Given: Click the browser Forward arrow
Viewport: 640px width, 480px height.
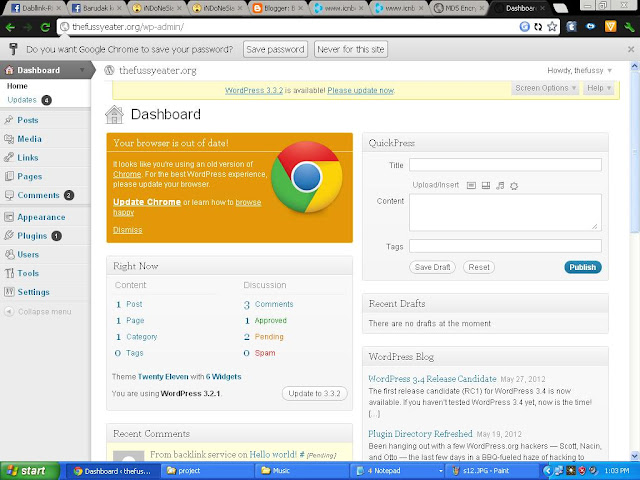Looking at the screenshot, I should [27, 27].
